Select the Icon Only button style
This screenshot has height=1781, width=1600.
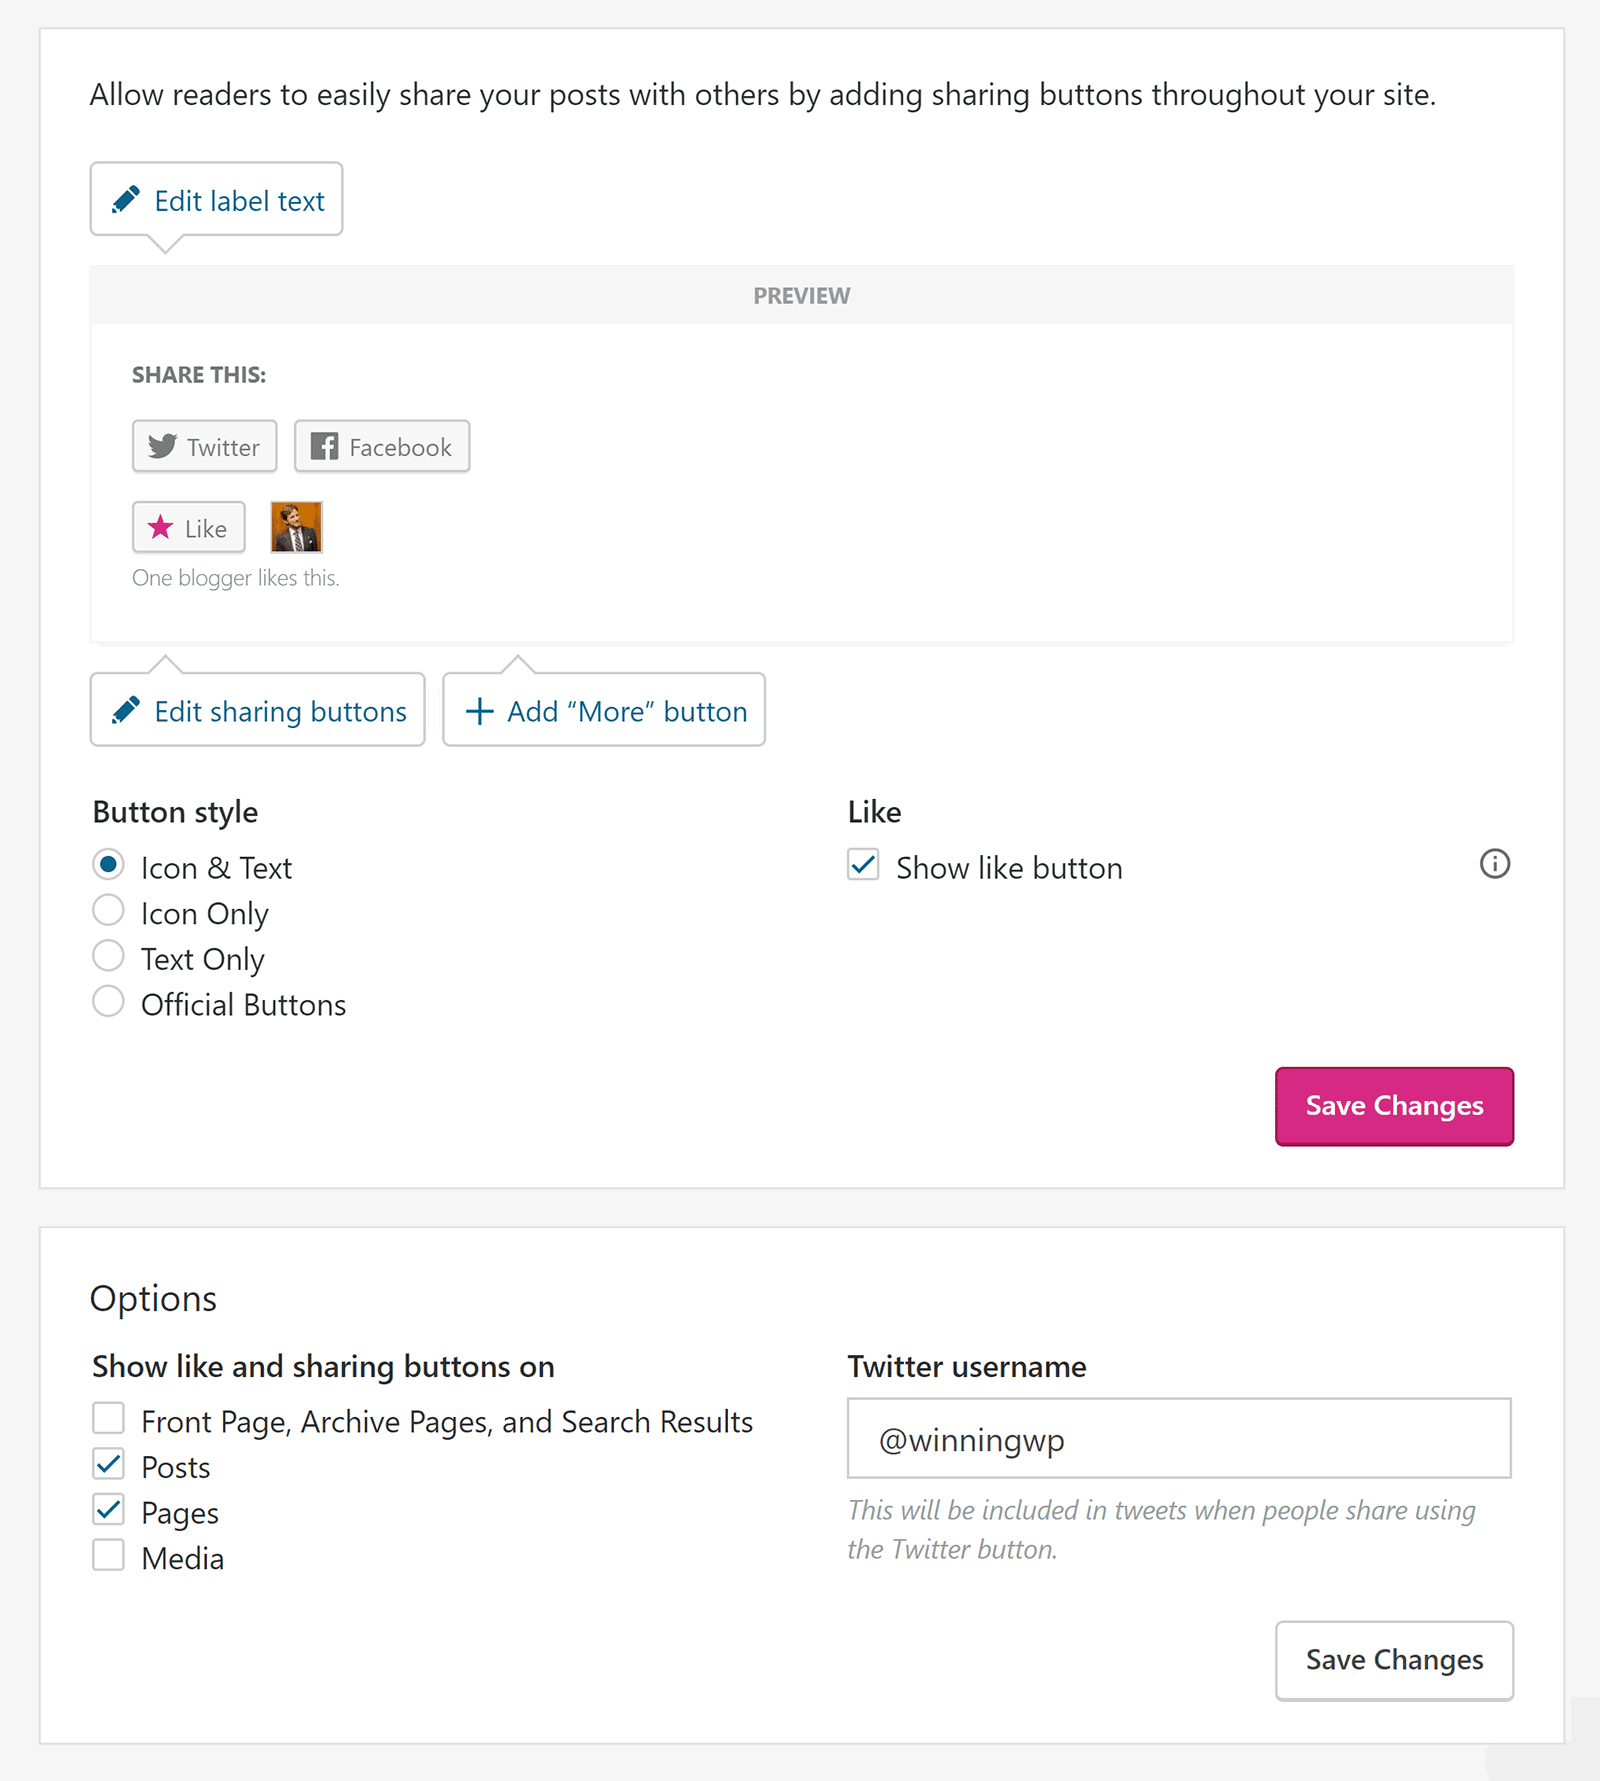(x=108, y=911)
